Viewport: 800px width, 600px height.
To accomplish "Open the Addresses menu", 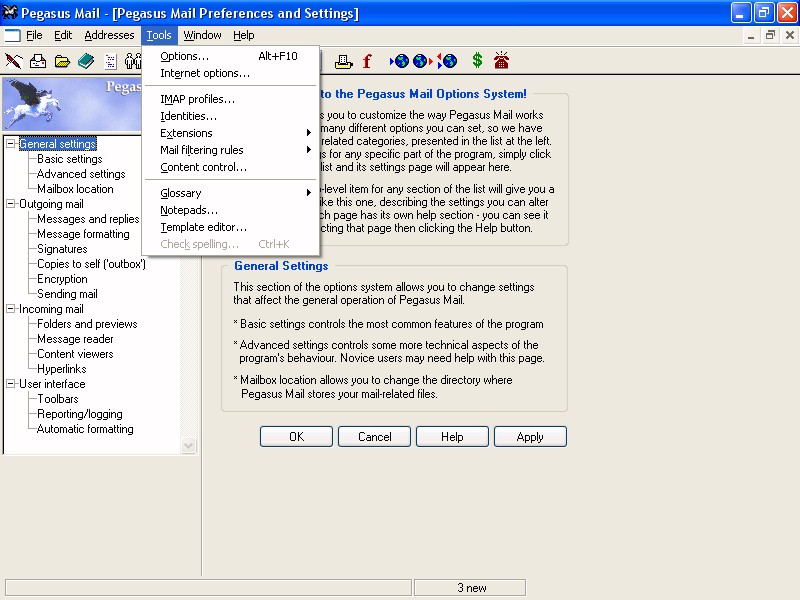I will [109, 35].
